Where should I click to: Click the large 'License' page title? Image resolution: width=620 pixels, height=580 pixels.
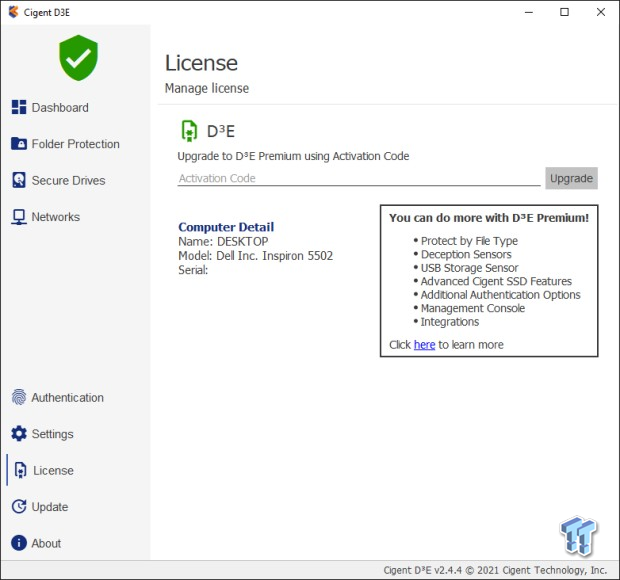(201, 63)
